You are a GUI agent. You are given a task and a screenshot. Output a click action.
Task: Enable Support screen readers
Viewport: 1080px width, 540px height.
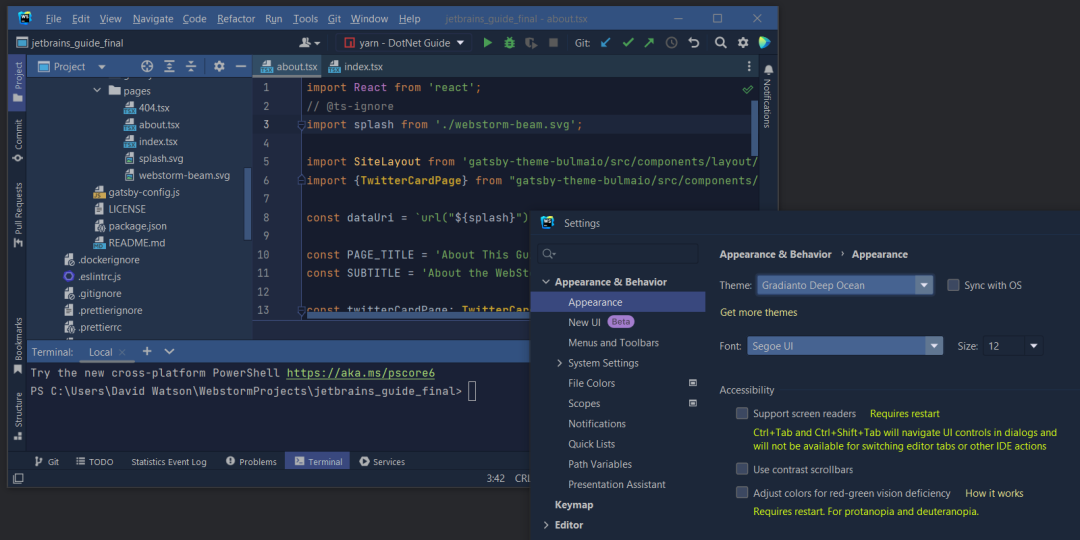tap(742, 413)
